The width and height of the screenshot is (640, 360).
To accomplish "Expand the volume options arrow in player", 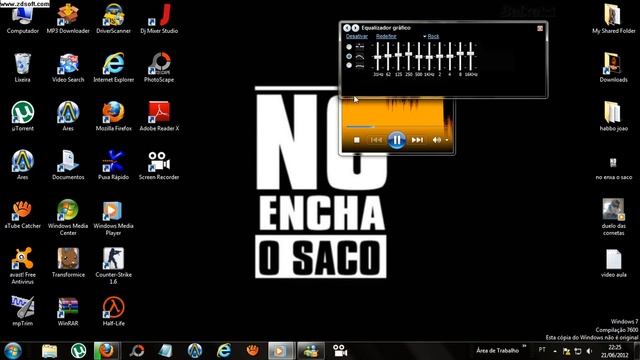I will [x=447, y=140].
